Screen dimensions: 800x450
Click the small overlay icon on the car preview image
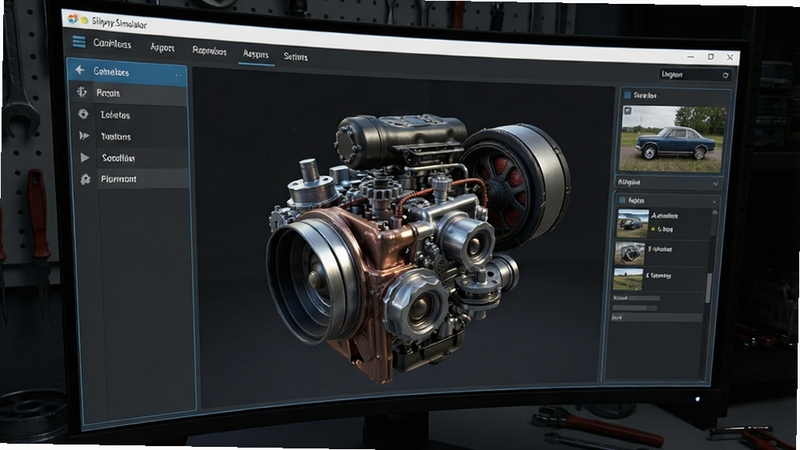(x=628, y=111)
